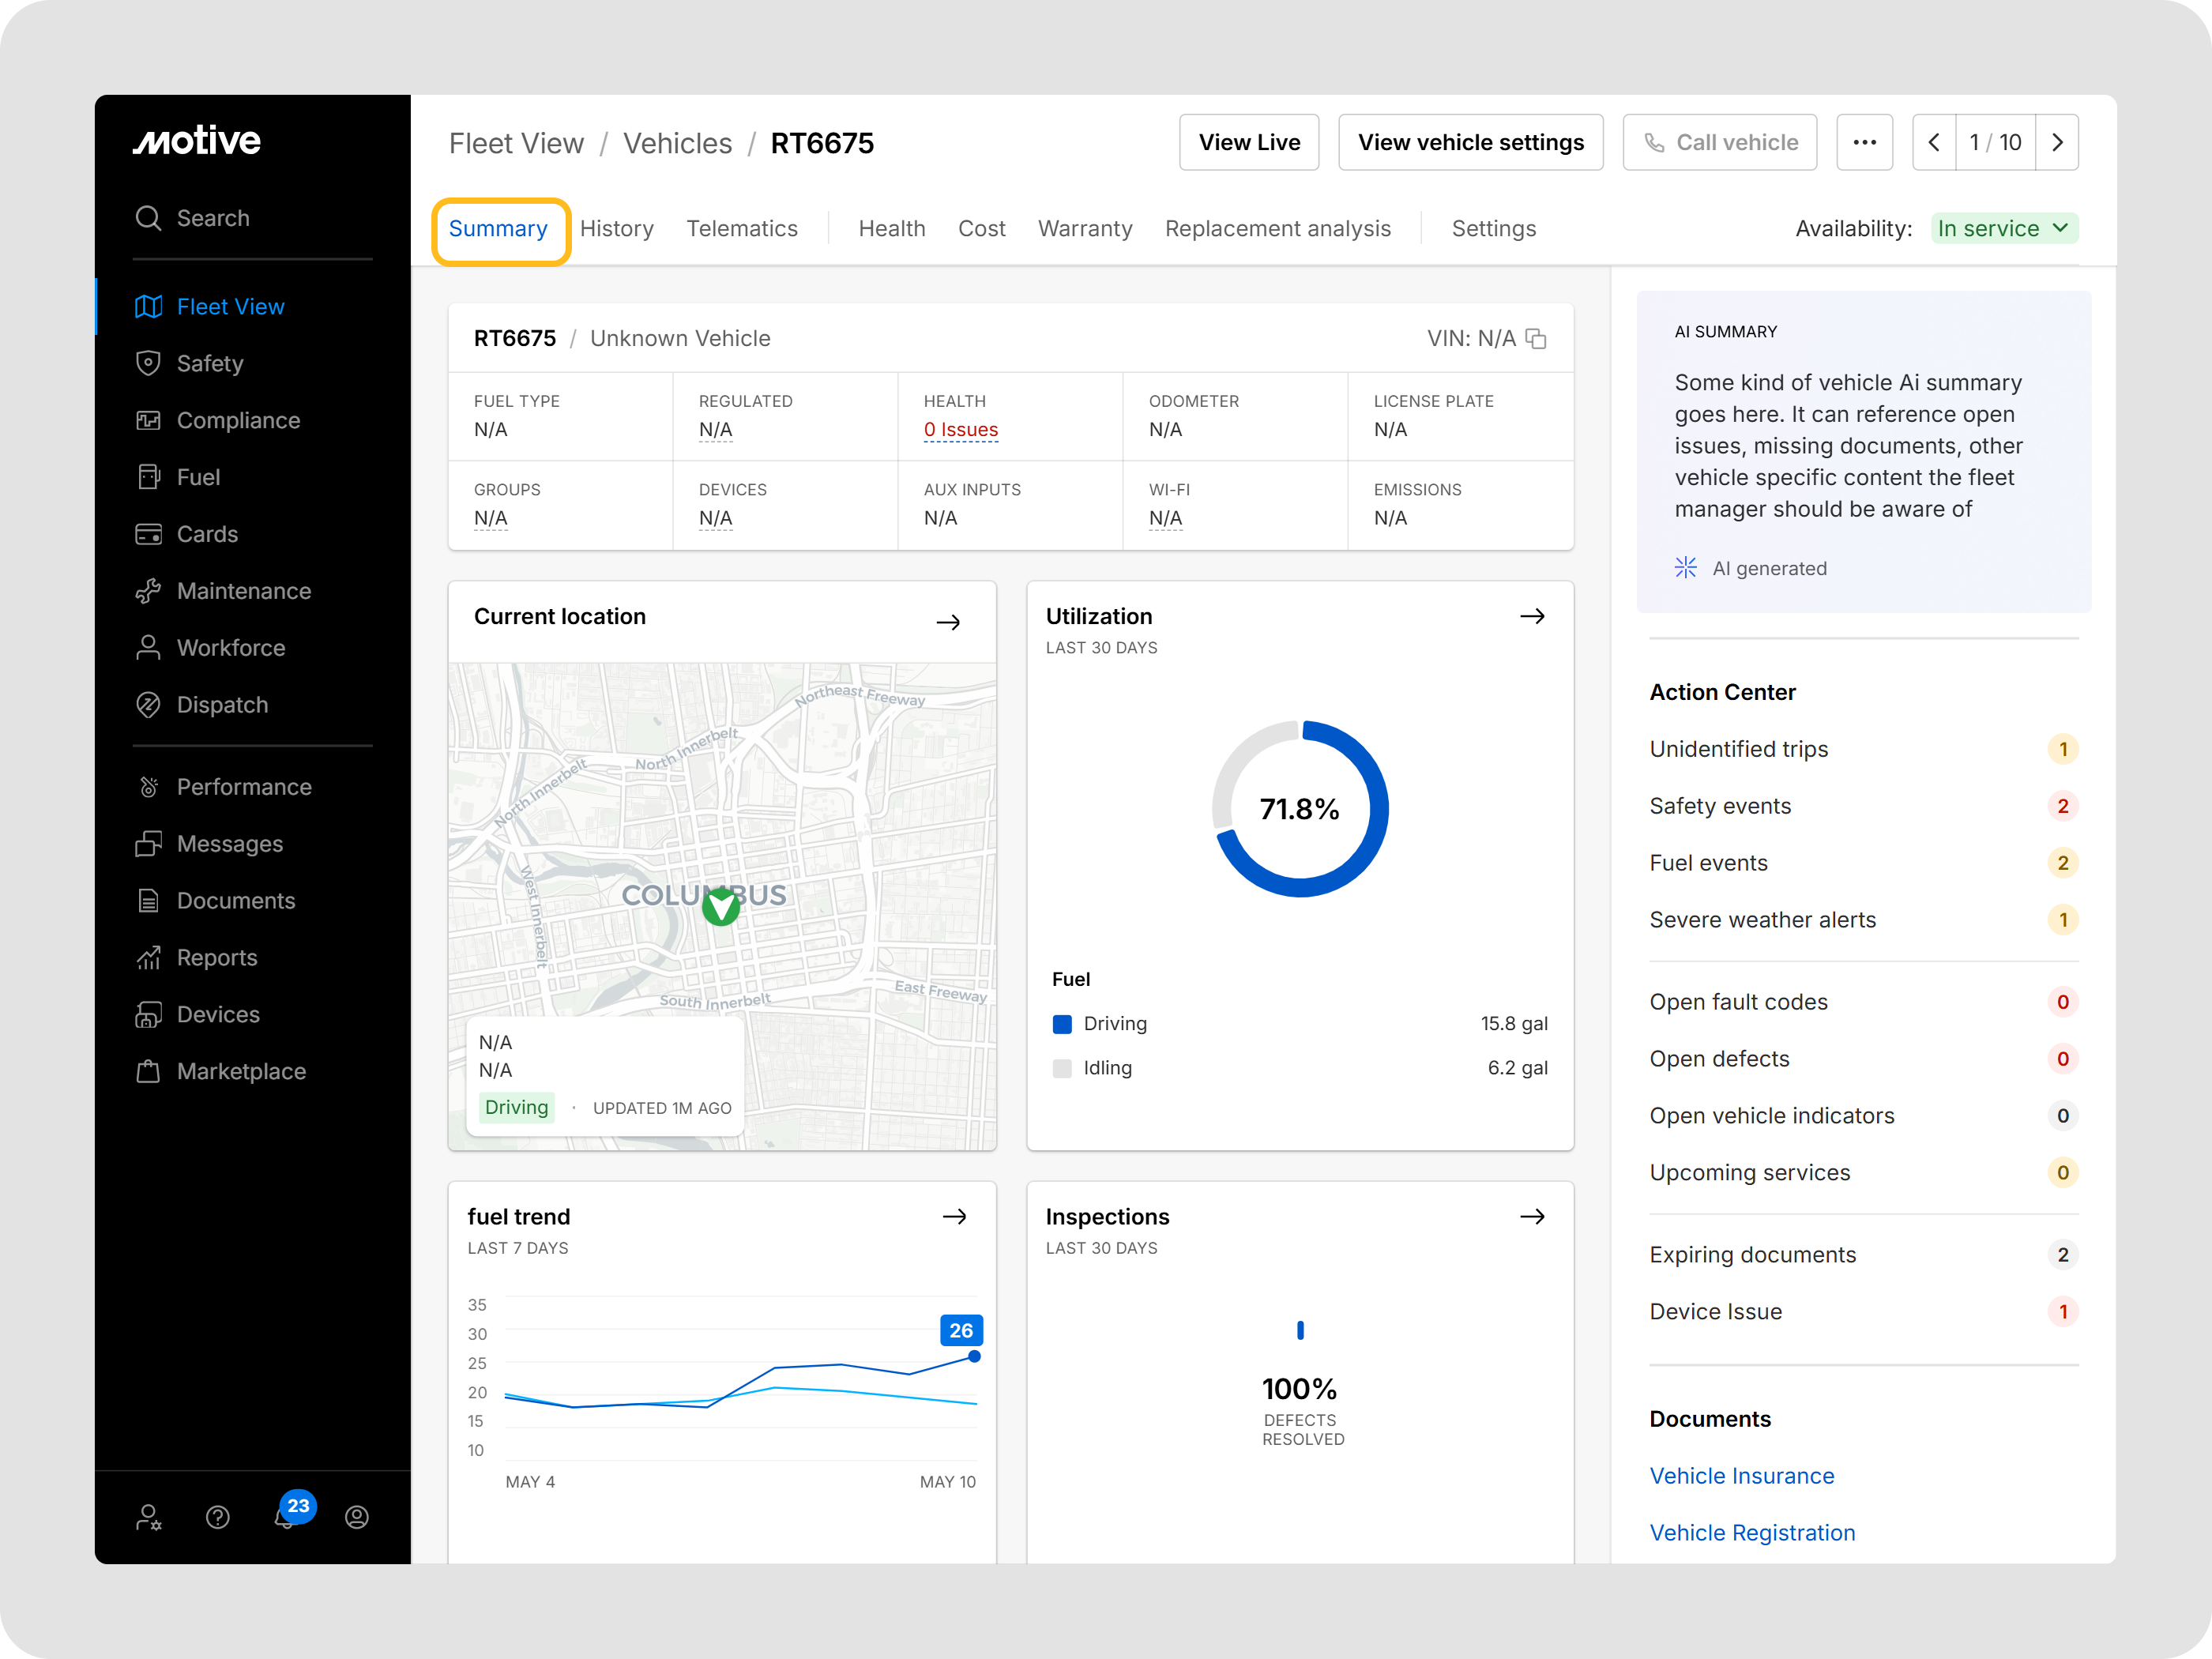This screenshot has height=1659, width=2212.
Task: Click the 71.8% utilization donut chart
Action: 1300,809
